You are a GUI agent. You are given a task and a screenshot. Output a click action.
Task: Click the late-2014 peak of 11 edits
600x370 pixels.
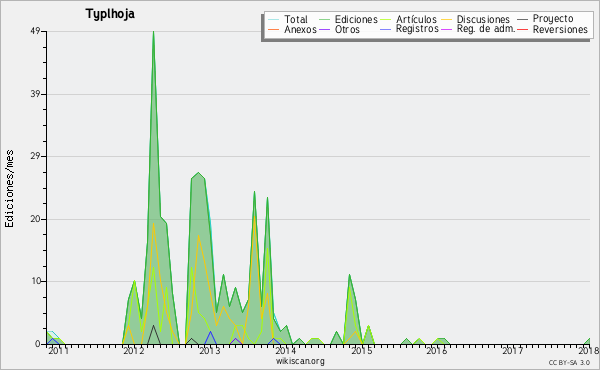pos(349,275)
